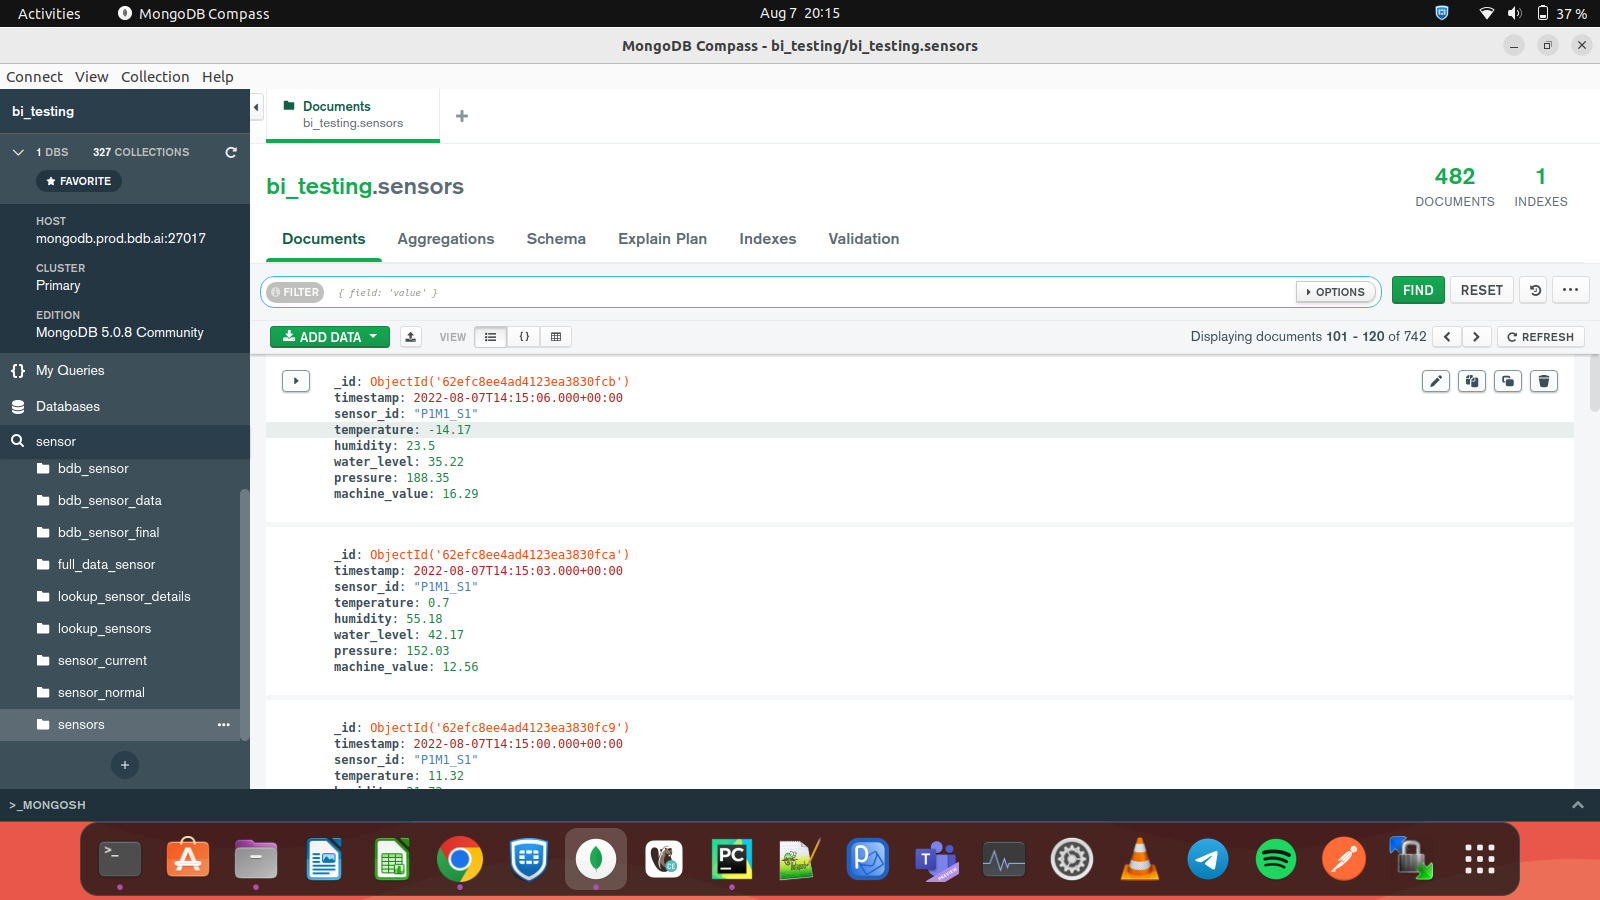Open the ADD DATA dropdown

pyautogui.click(x=330, y=337)
